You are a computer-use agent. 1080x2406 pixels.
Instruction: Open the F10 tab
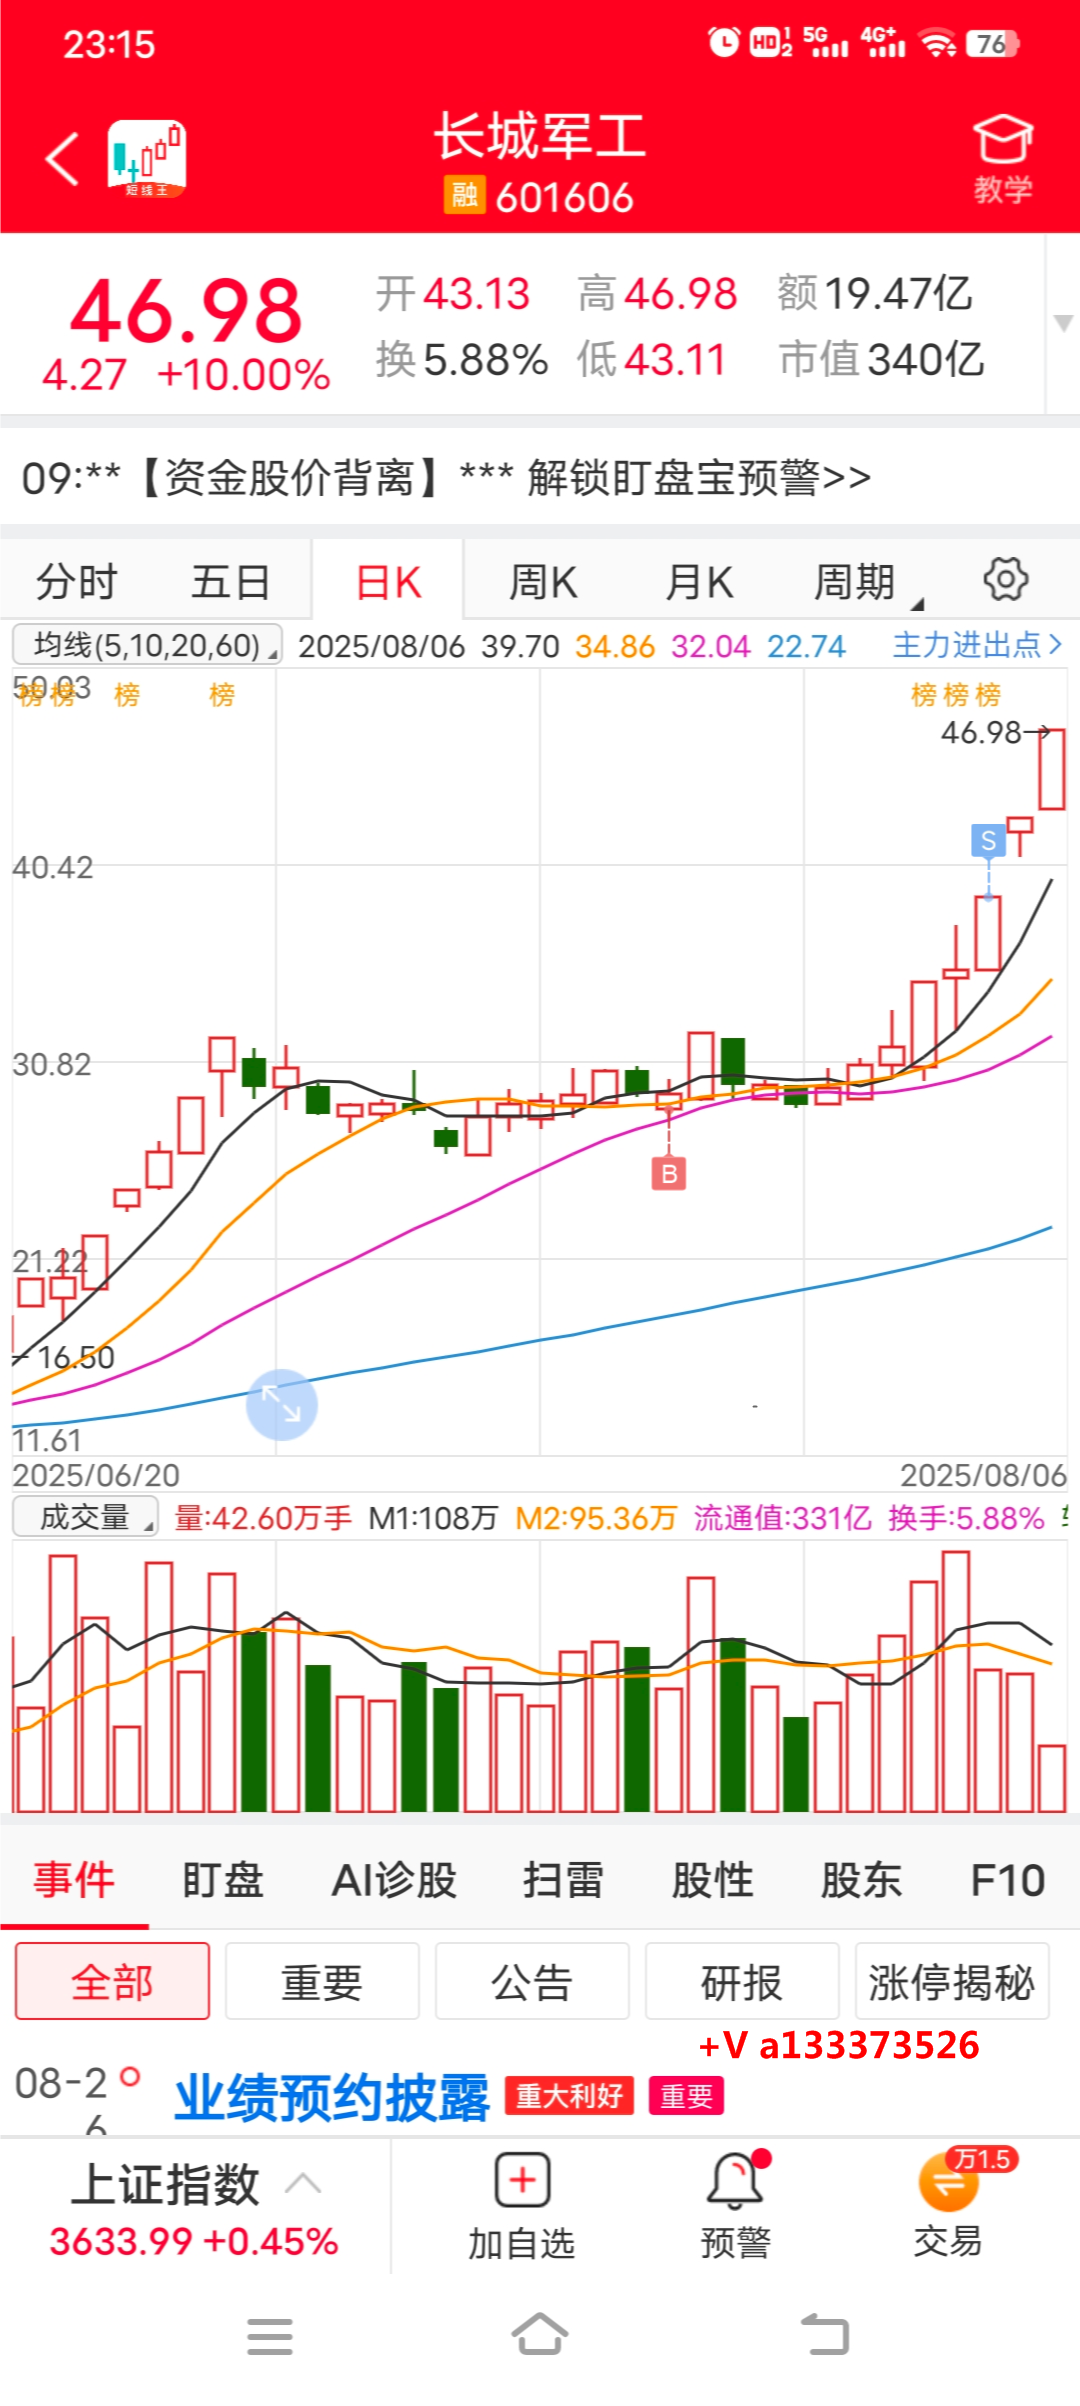click(1008, 1880)
